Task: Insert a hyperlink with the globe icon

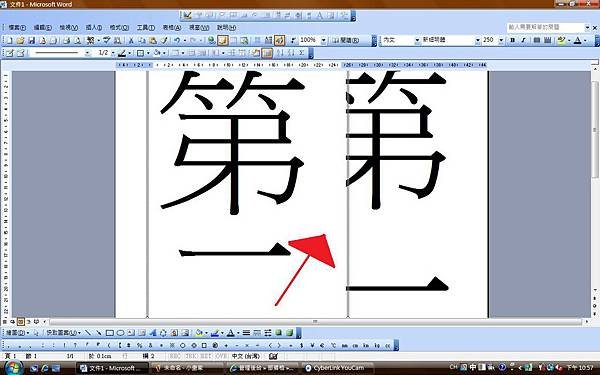Action: click(211, 40)
